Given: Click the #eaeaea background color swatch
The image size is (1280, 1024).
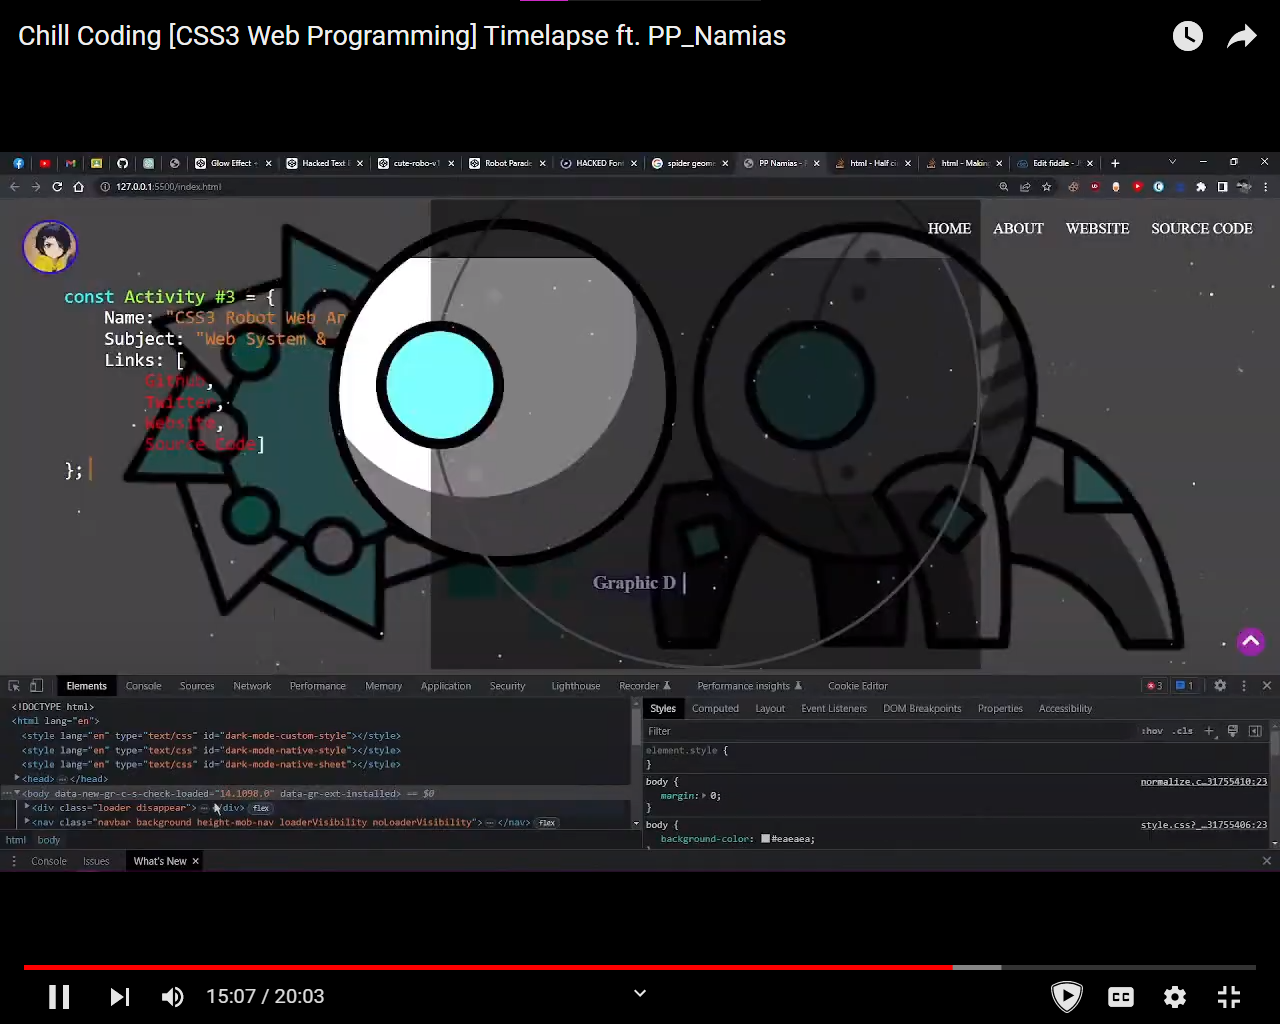Looking at the screenshot, I should (765, 839).
